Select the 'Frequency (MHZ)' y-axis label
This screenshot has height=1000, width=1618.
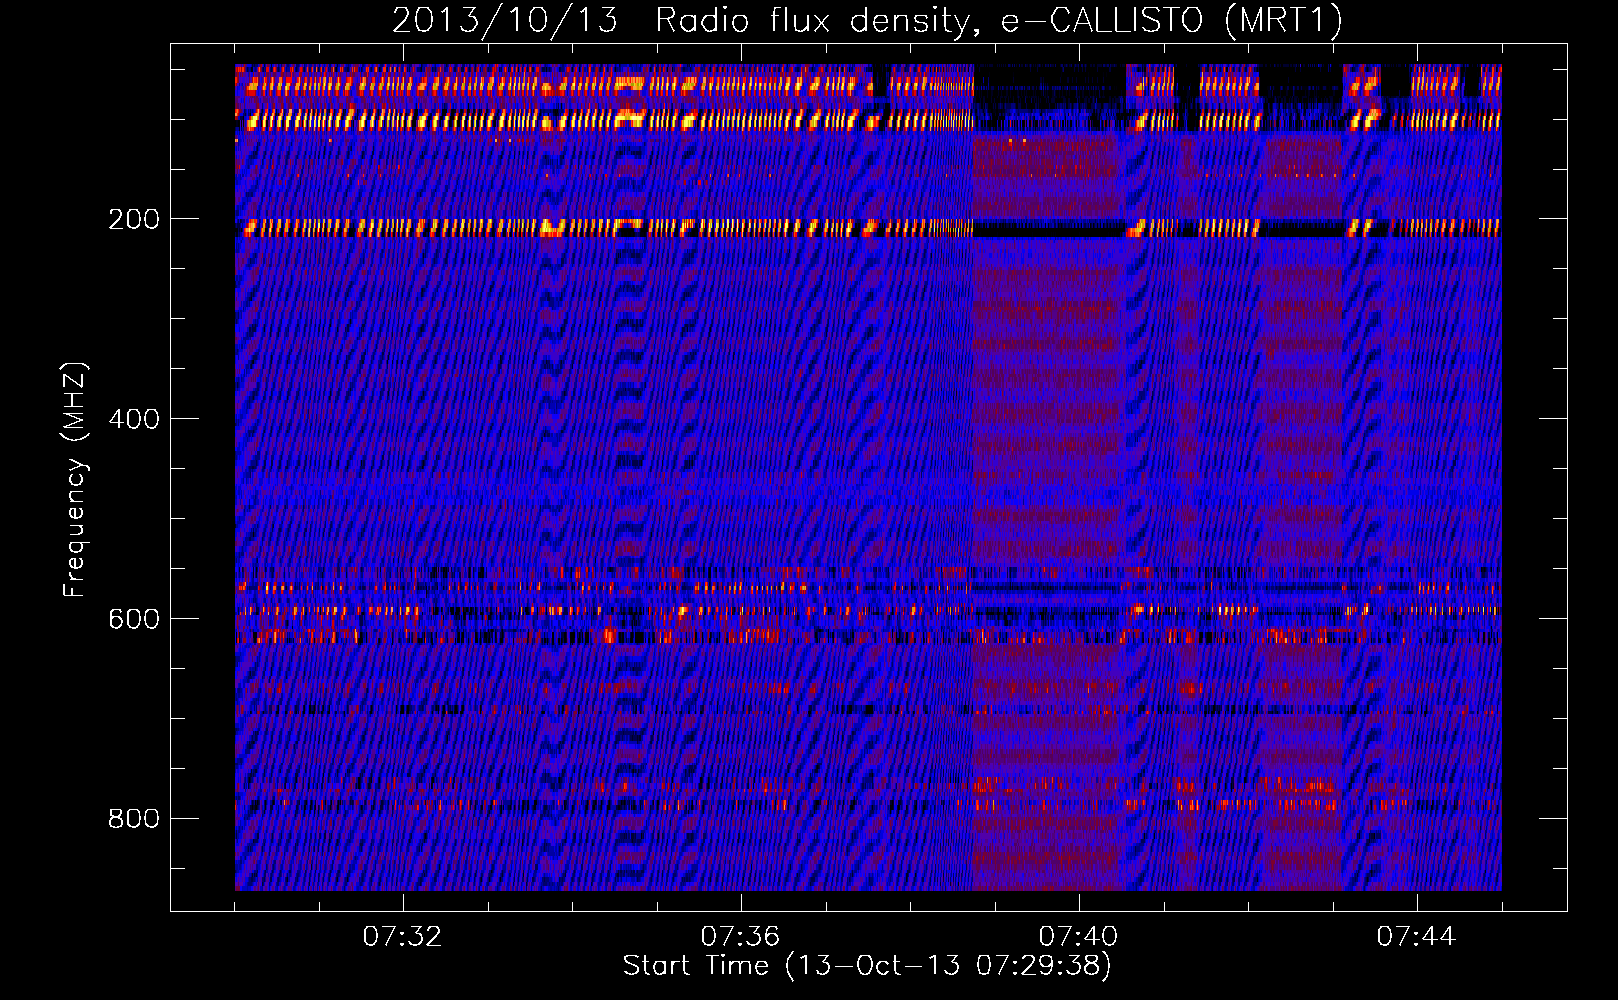[74, 480]
